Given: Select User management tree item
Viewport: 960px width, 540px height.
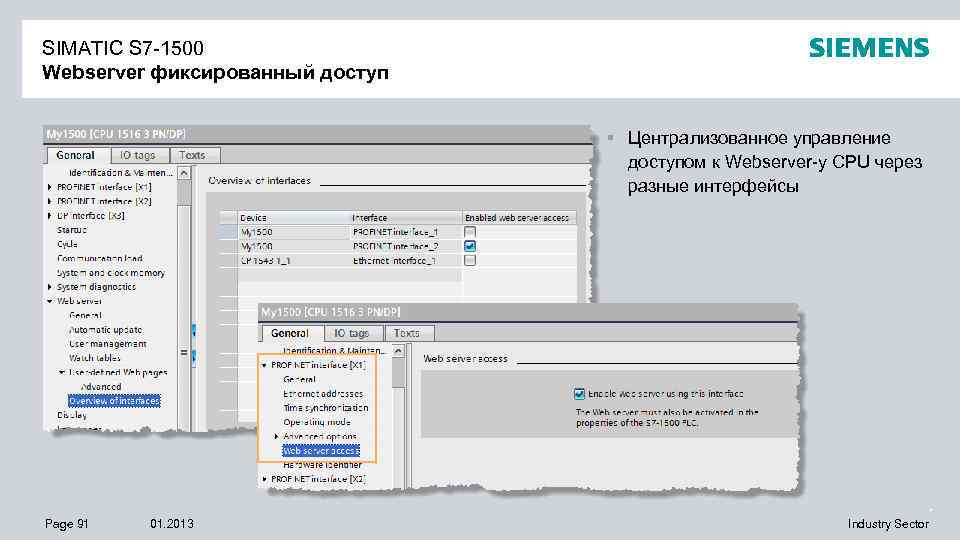Looking at the screenshot, I should coord(108,344).
